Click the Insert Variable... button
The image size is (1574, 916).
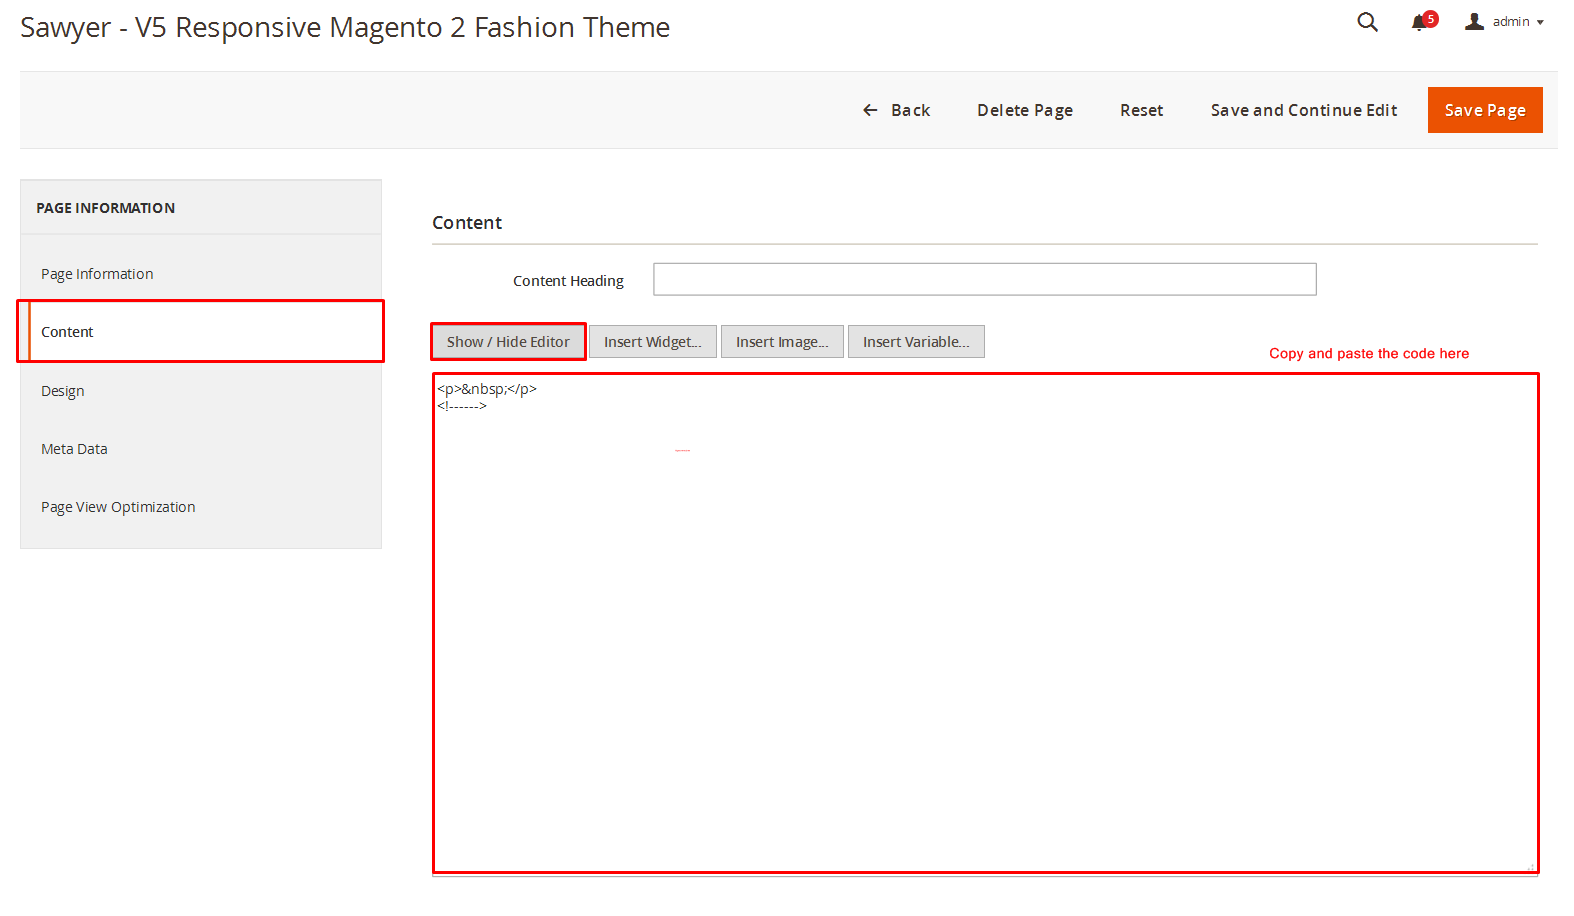(x=916, y=342)
